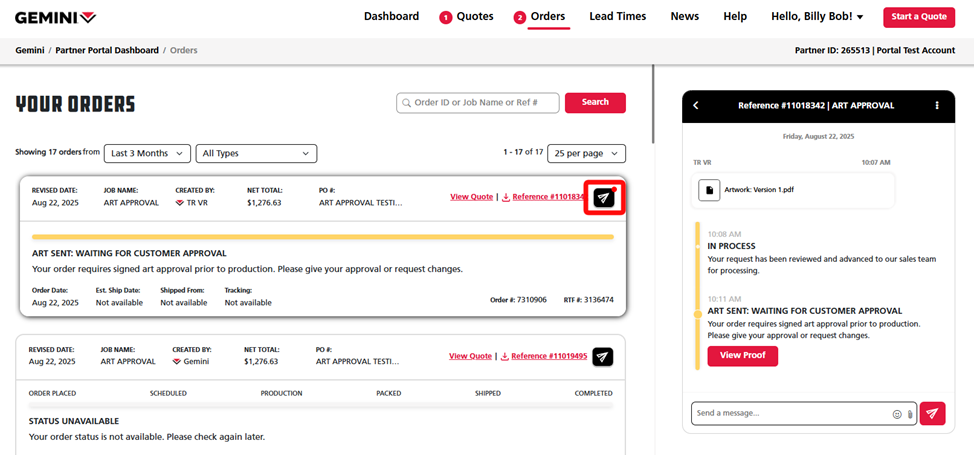Open the All Types filter dropdown
Image resolution: width=974 pixels, height=455 pixels.
pos(256,153)
